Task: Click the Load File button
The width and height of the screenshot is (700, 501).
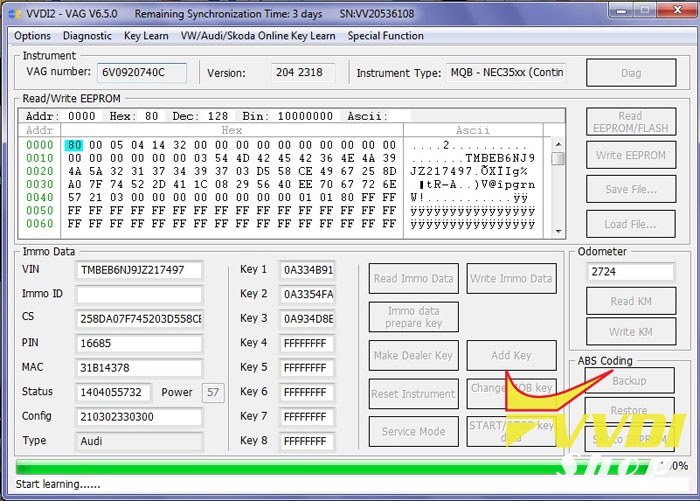Action: 631,224
